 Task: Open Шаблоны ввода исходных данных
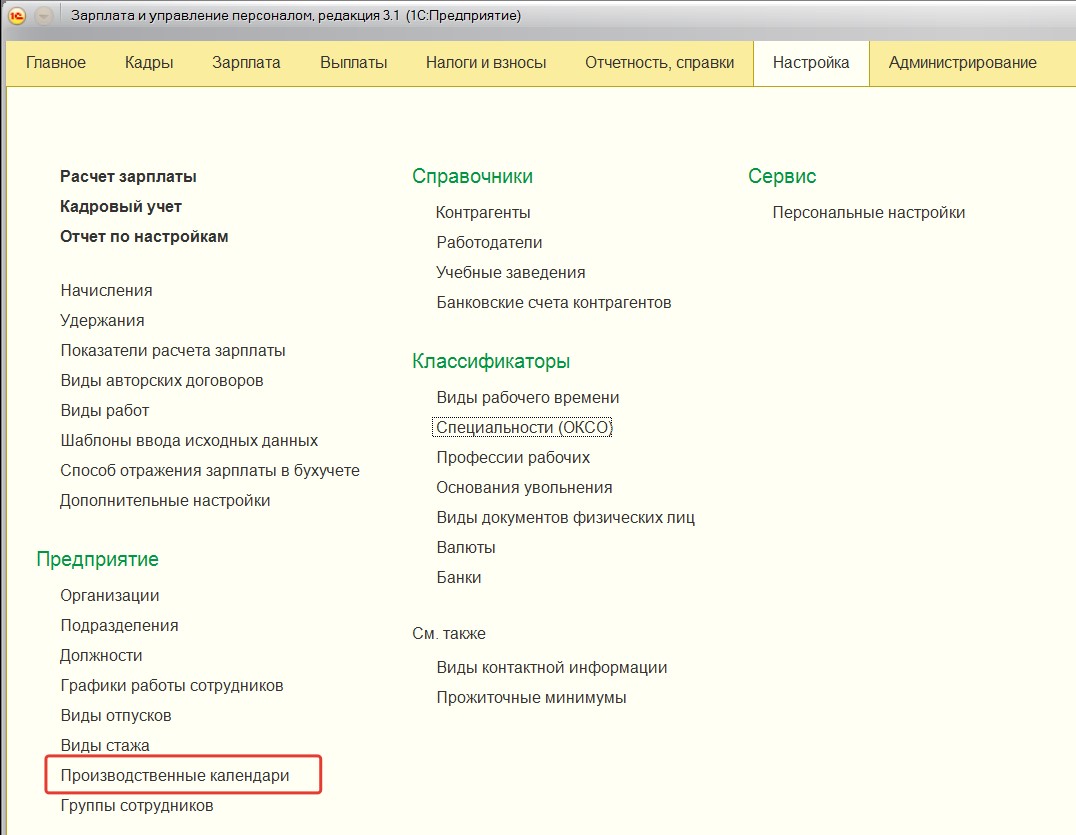[x=189, y=440]
